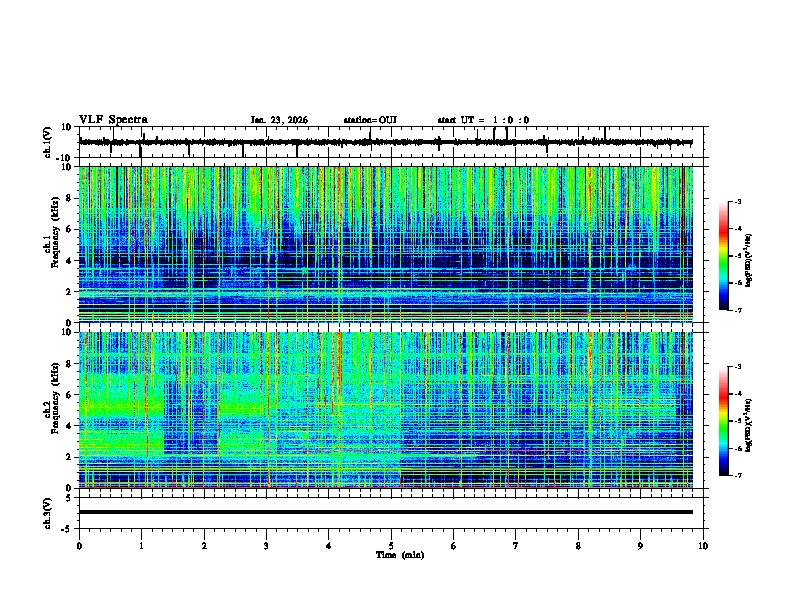Select the date label "Jan. 23, 2026"
This screenshot has height=612, width=792.
tap(279, 120)
